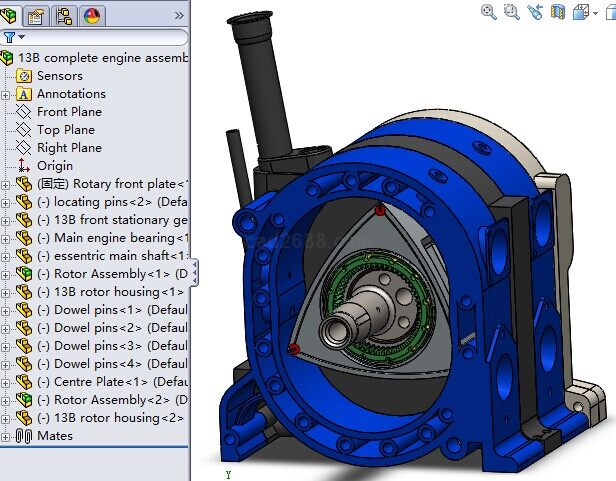616x481 pixels.
Task: Select the Zoom to Area tool
Action: tap(512, 12)
